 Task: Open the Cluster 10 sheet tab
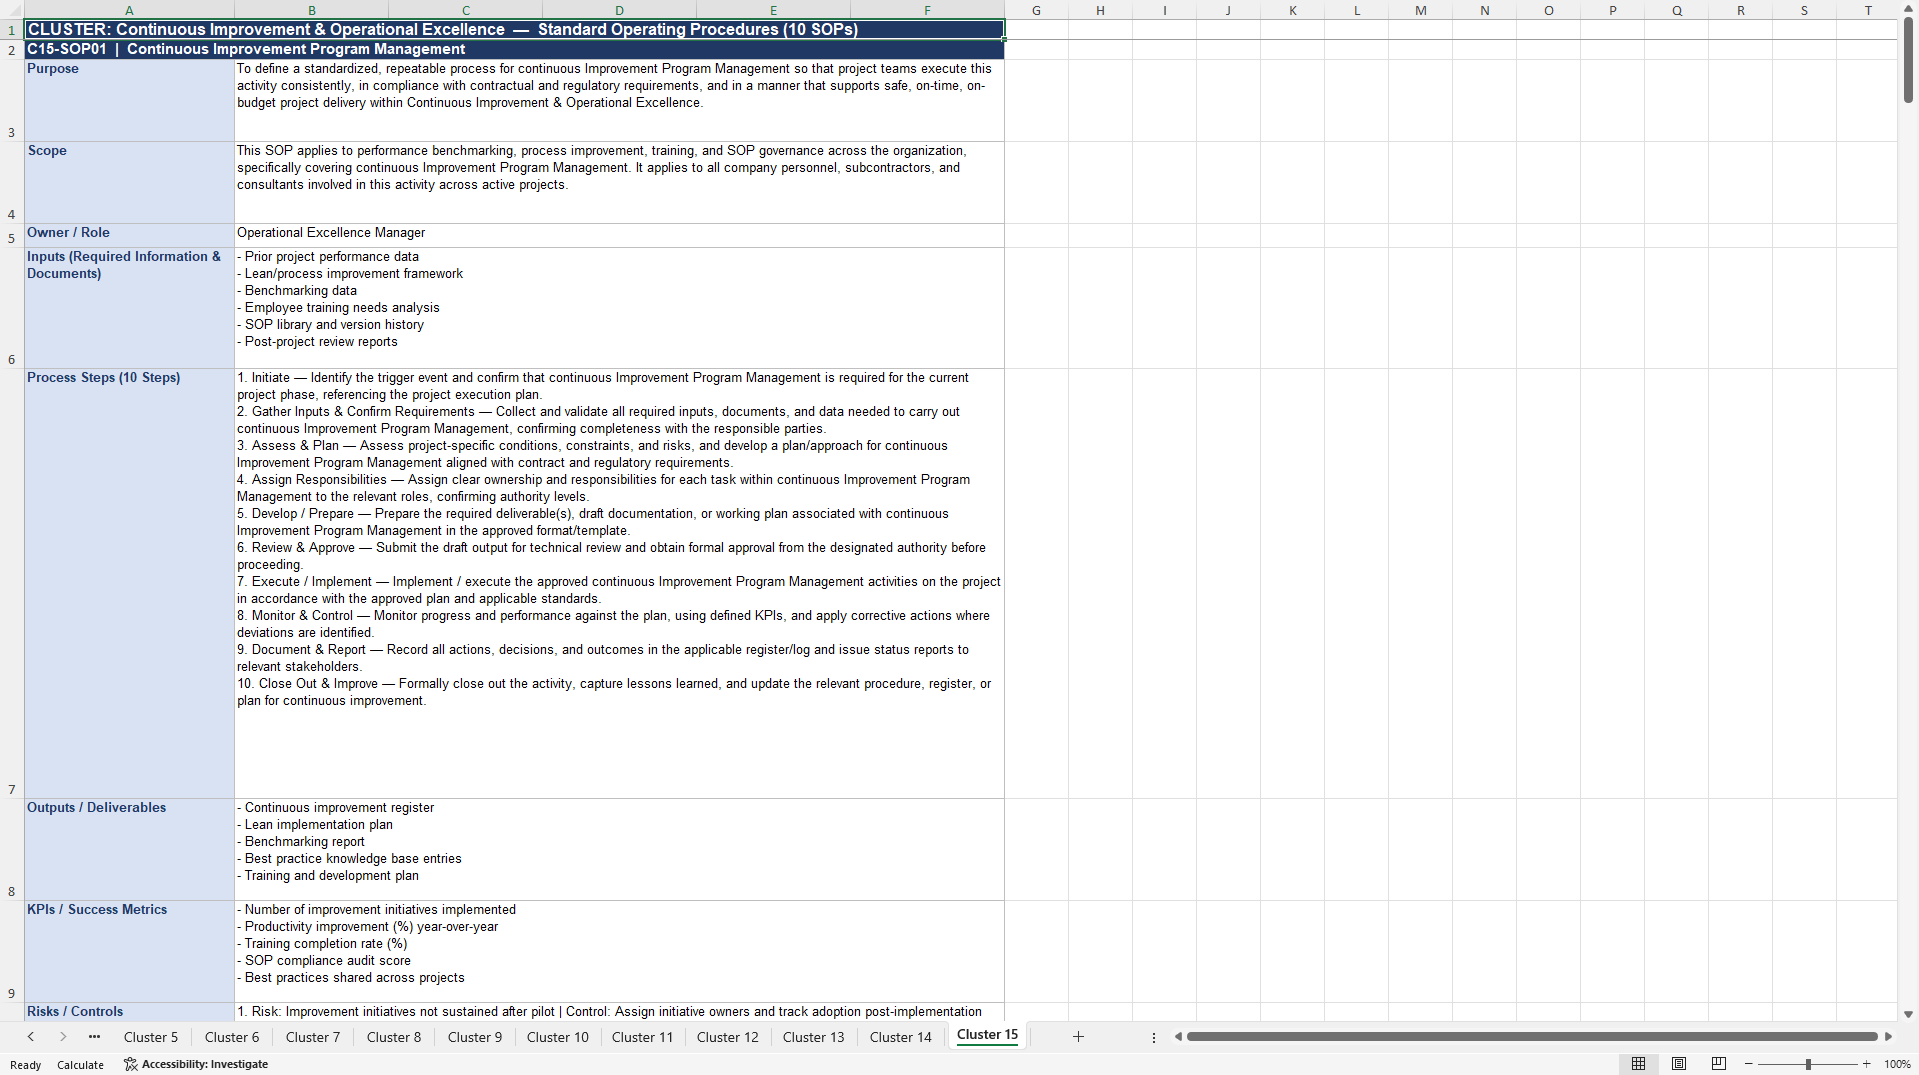point(558,1037)
